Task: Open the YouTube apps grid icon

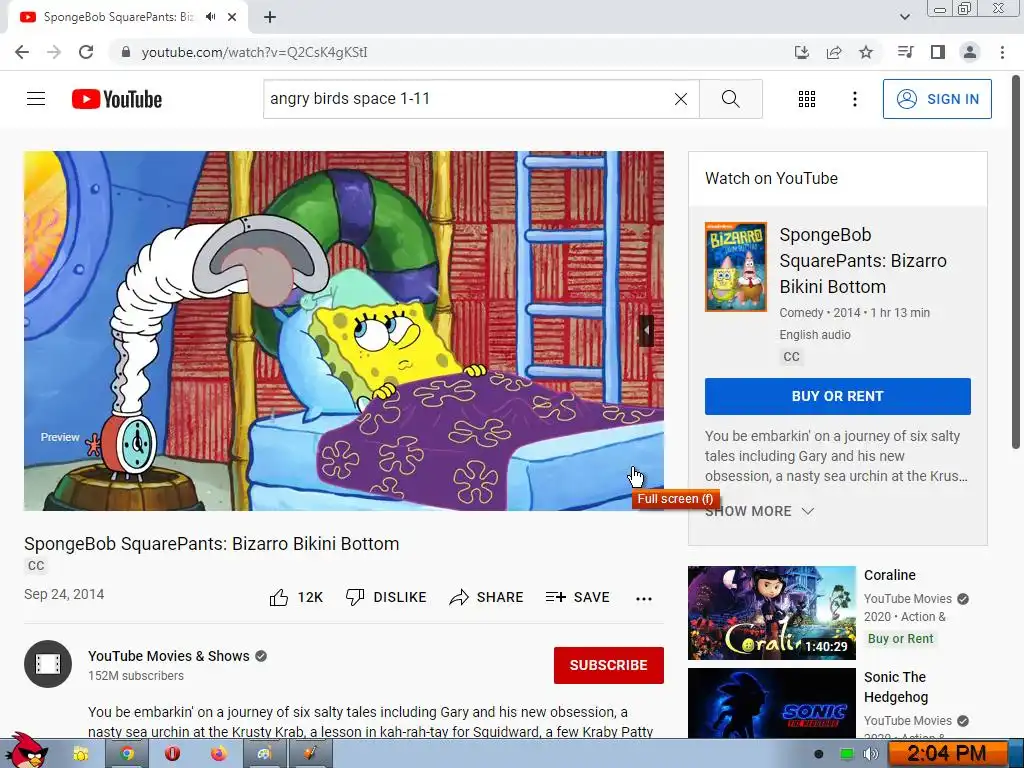Action: pos(807,99)
